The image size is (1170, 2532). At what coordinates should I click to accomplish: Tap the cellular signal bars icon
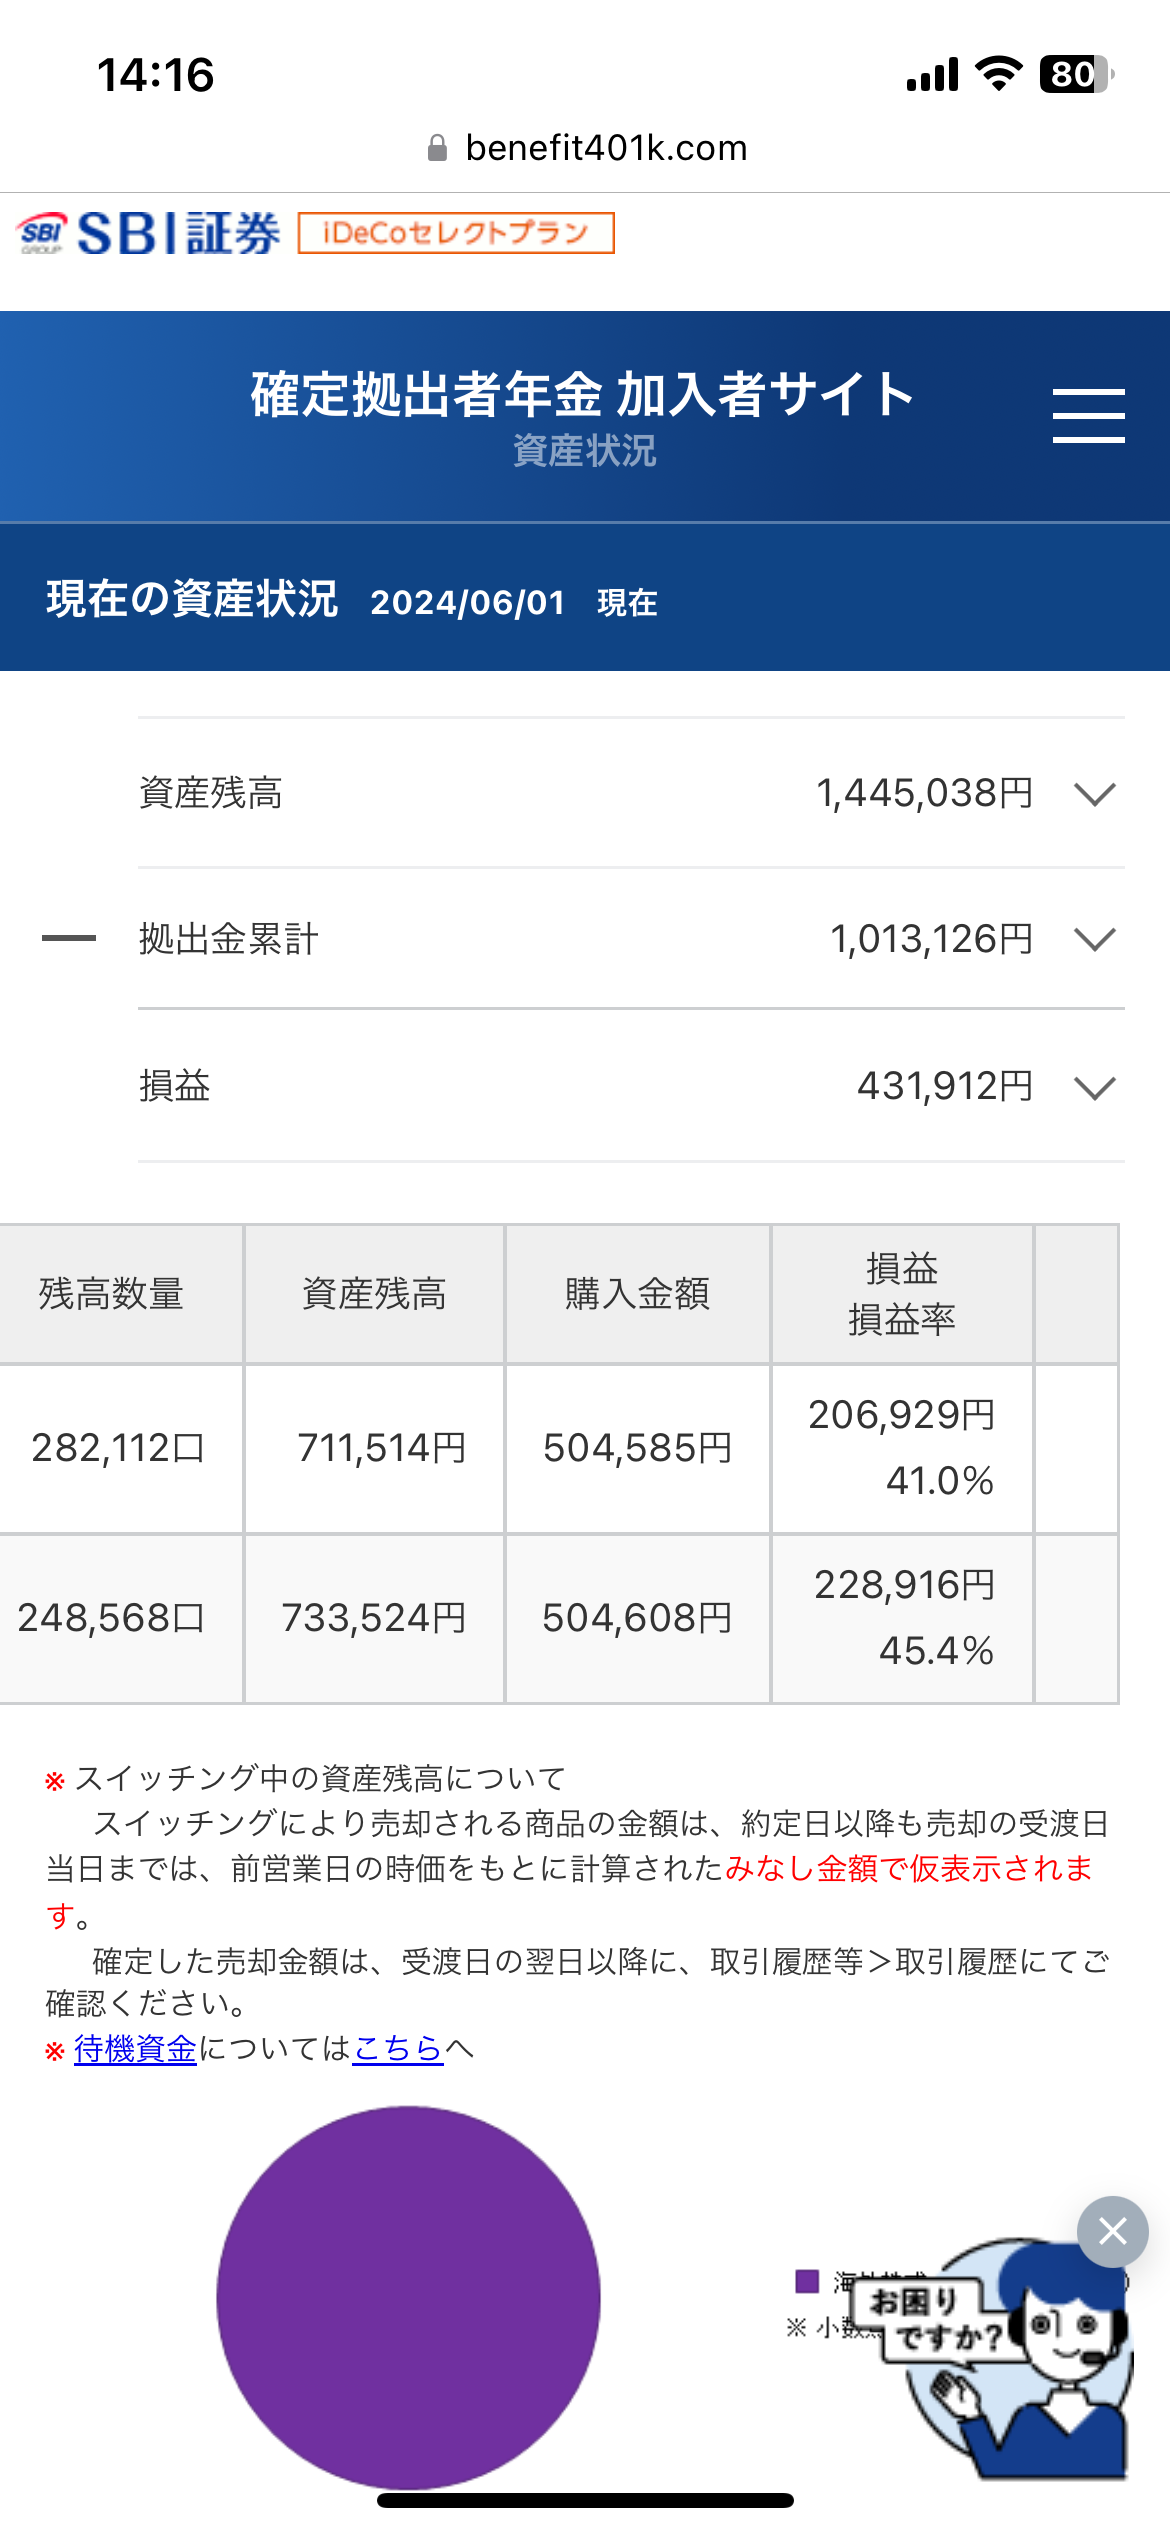(x=932, y=74)
